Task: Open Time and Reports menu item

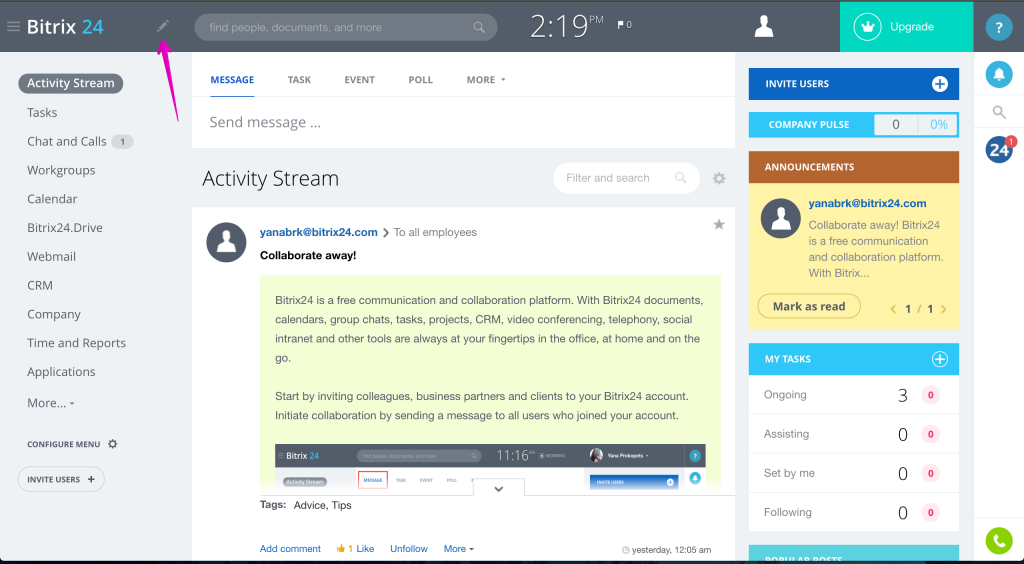Action: (x=76, y=343)
